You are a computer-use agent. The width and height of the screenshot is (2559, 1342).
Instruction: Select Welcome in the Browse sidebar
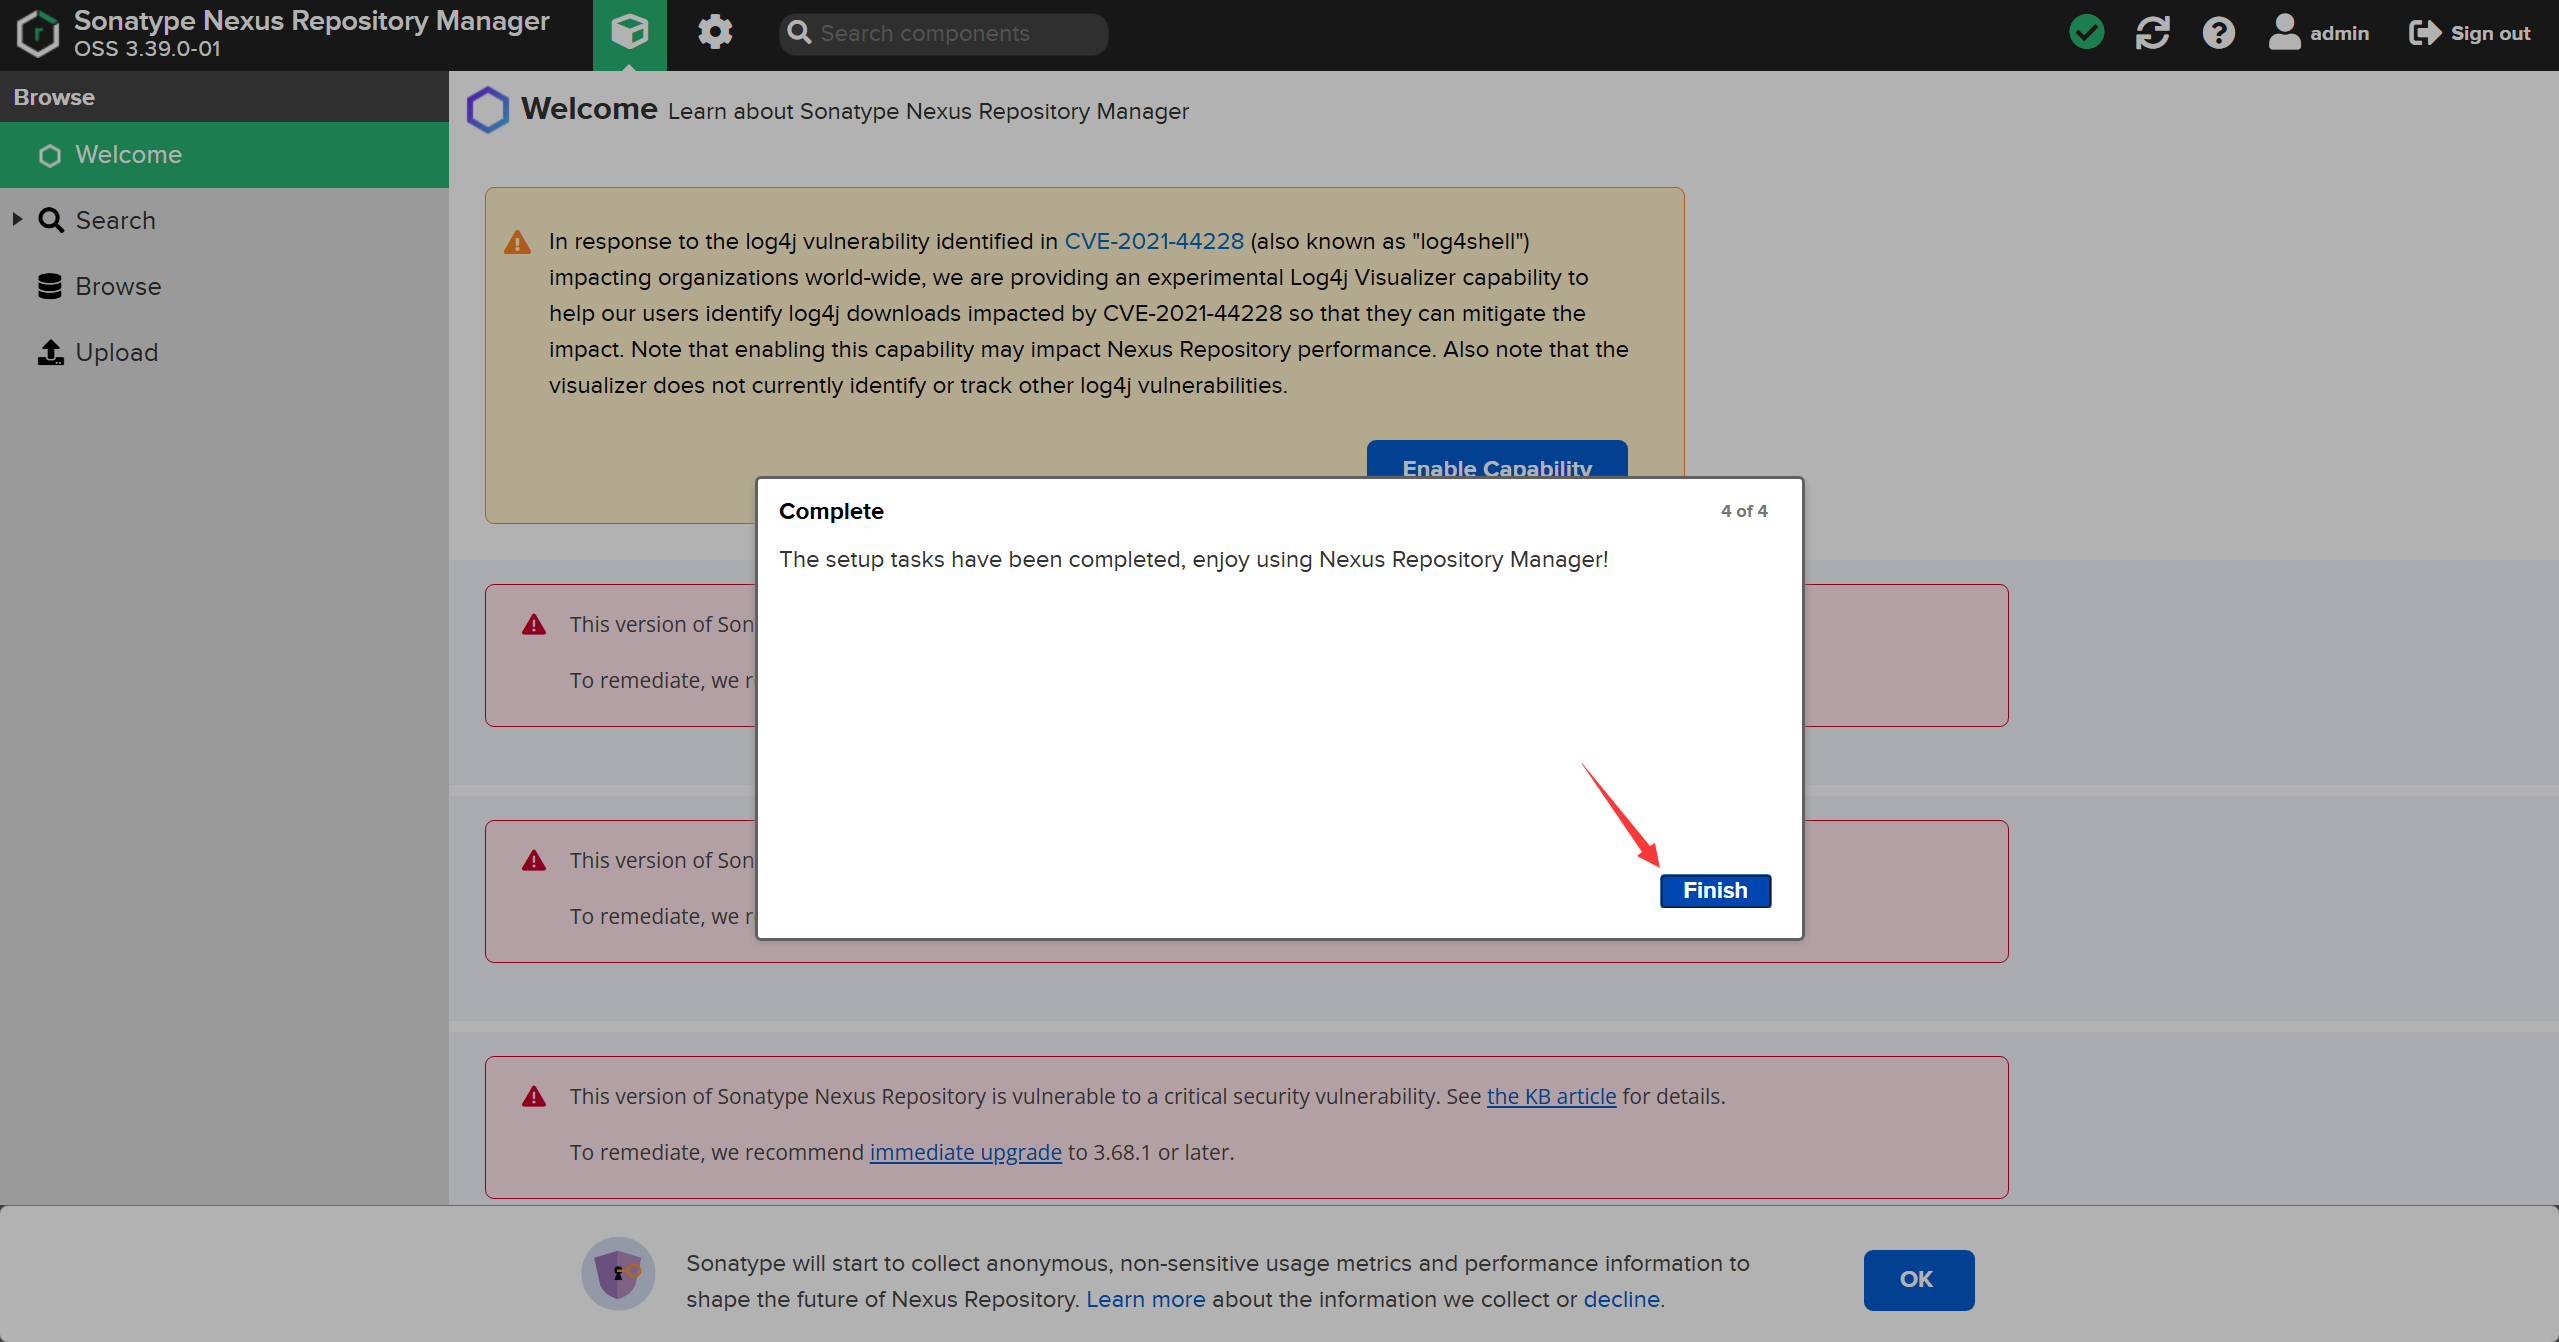[x=128, y=155]
